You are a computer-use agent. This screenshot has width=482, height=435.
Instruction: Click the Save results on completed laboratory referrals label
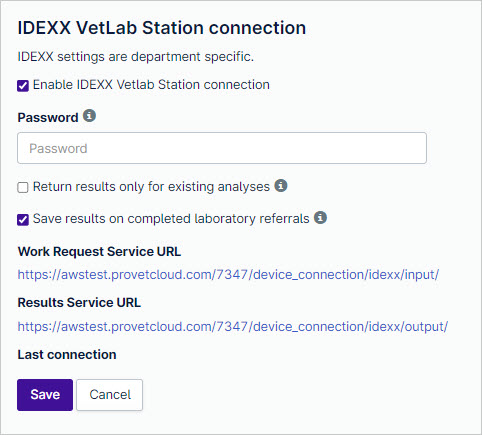(x=171, y=219)
